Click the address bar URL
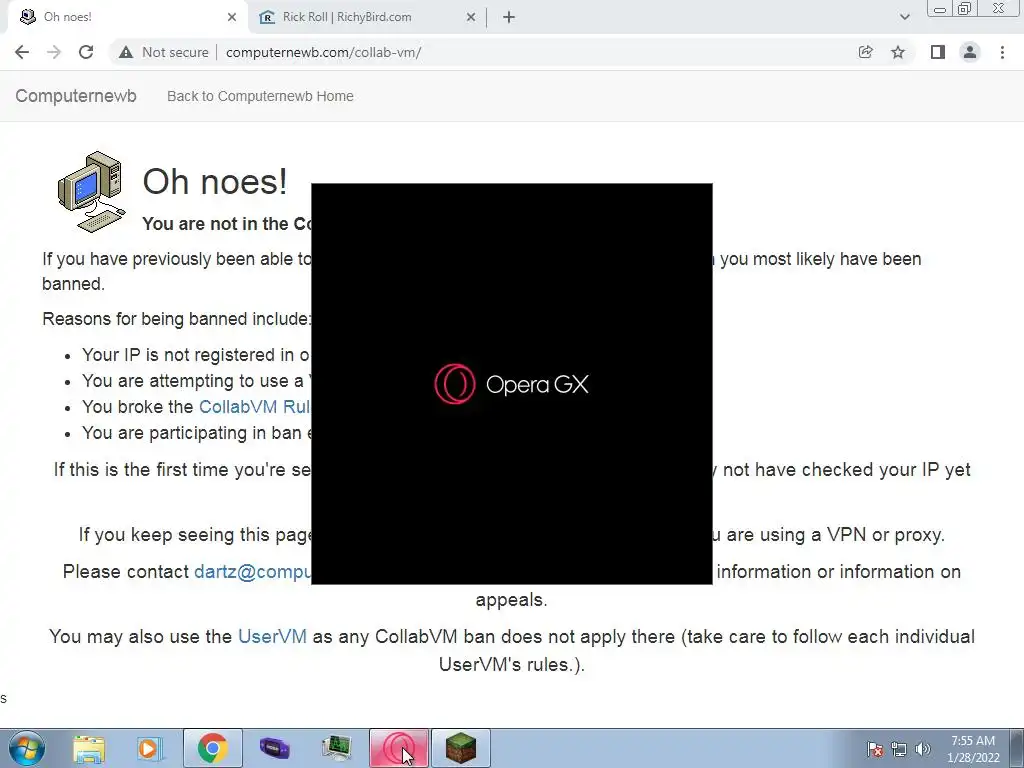 [323, 52]
